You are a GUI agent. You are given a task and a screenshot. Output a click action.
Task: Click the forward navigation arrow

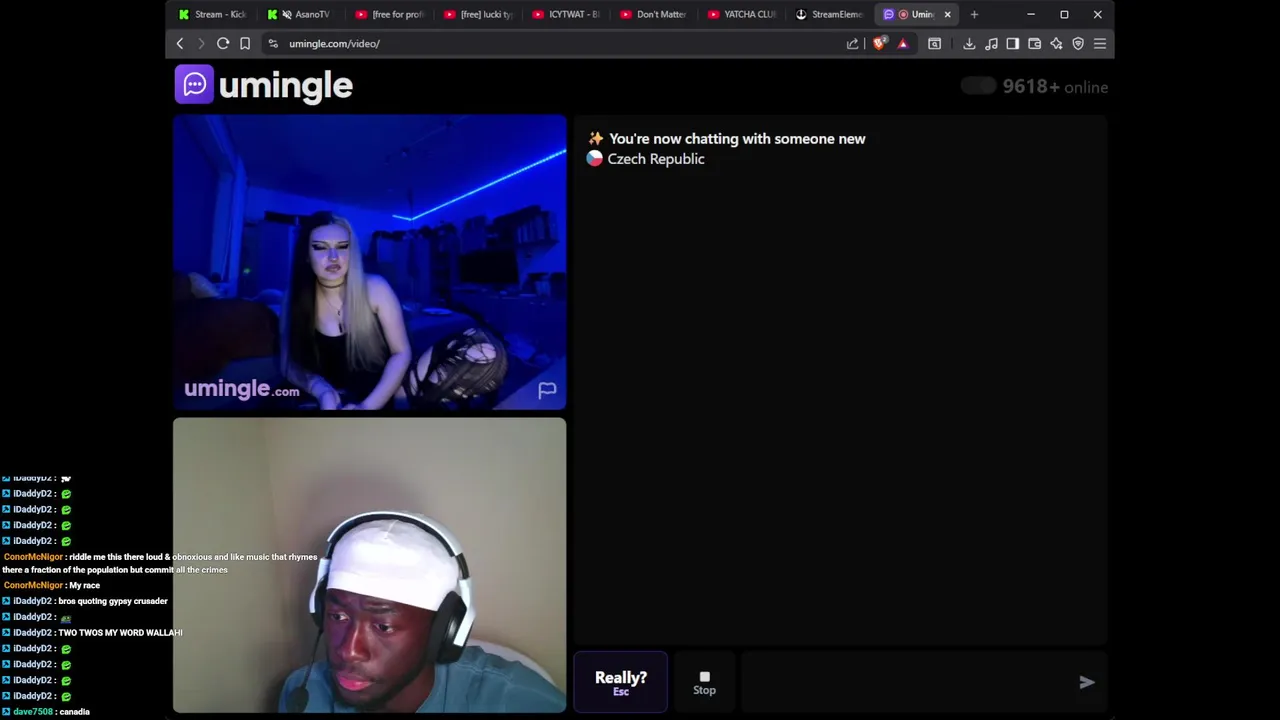pyautogui.click(x=201, y=44)
